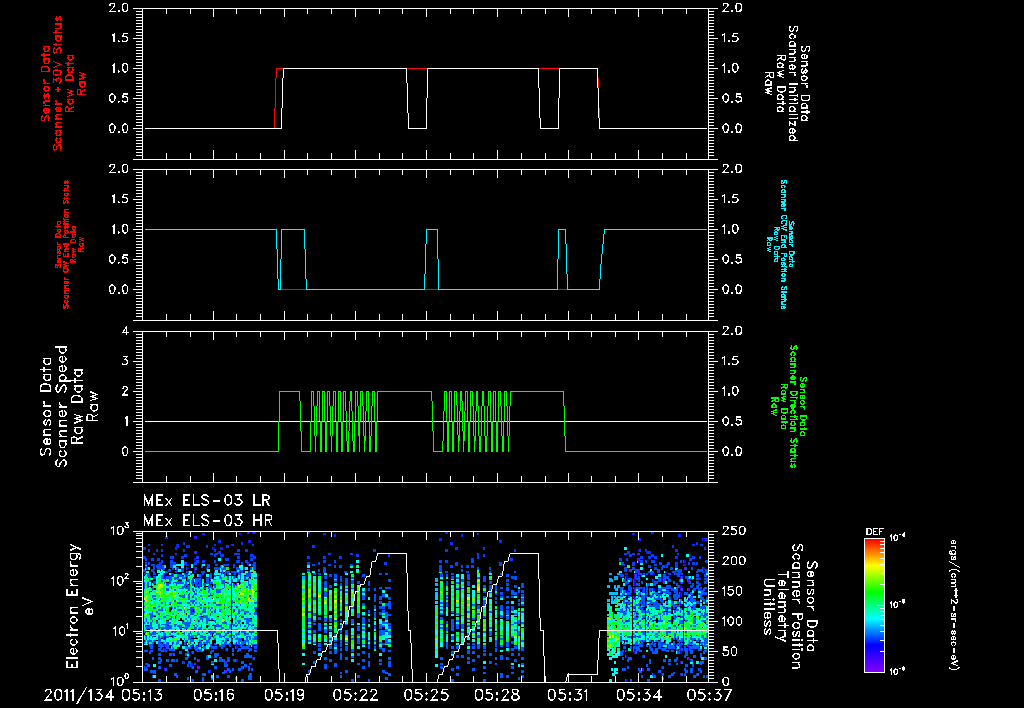Click the 'ergs/(cm**2-sr-sec-eV)' units label
Screen dimensions: 1024x708
coord(954,605)
